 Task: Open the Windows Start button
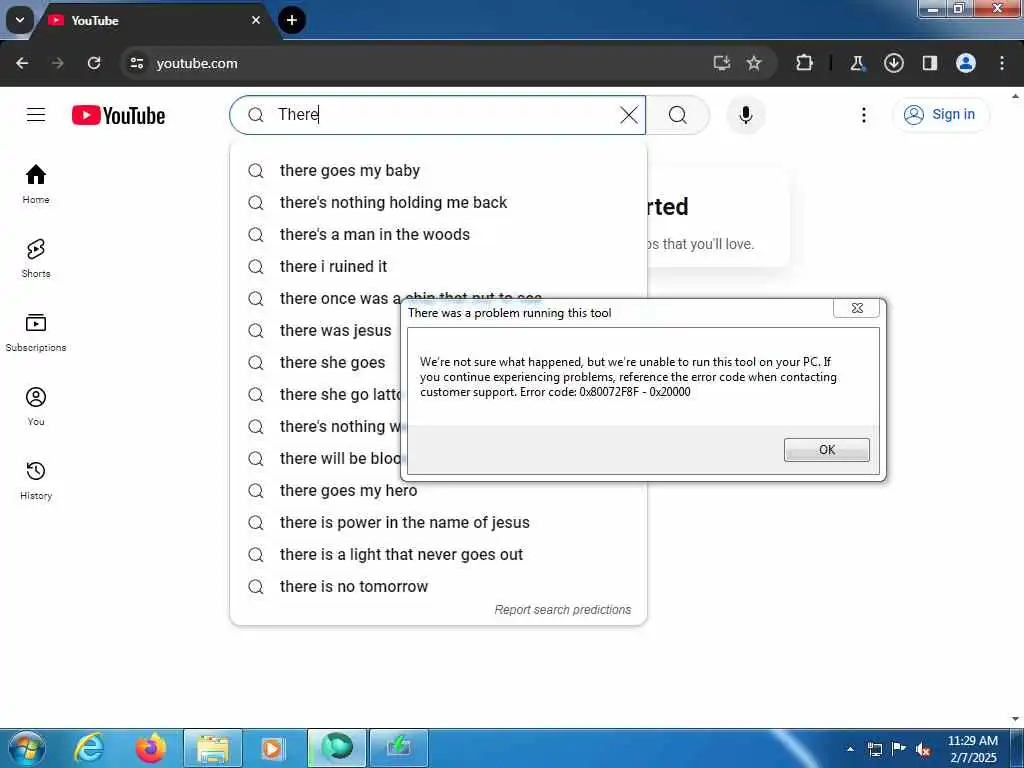[27, 748]
